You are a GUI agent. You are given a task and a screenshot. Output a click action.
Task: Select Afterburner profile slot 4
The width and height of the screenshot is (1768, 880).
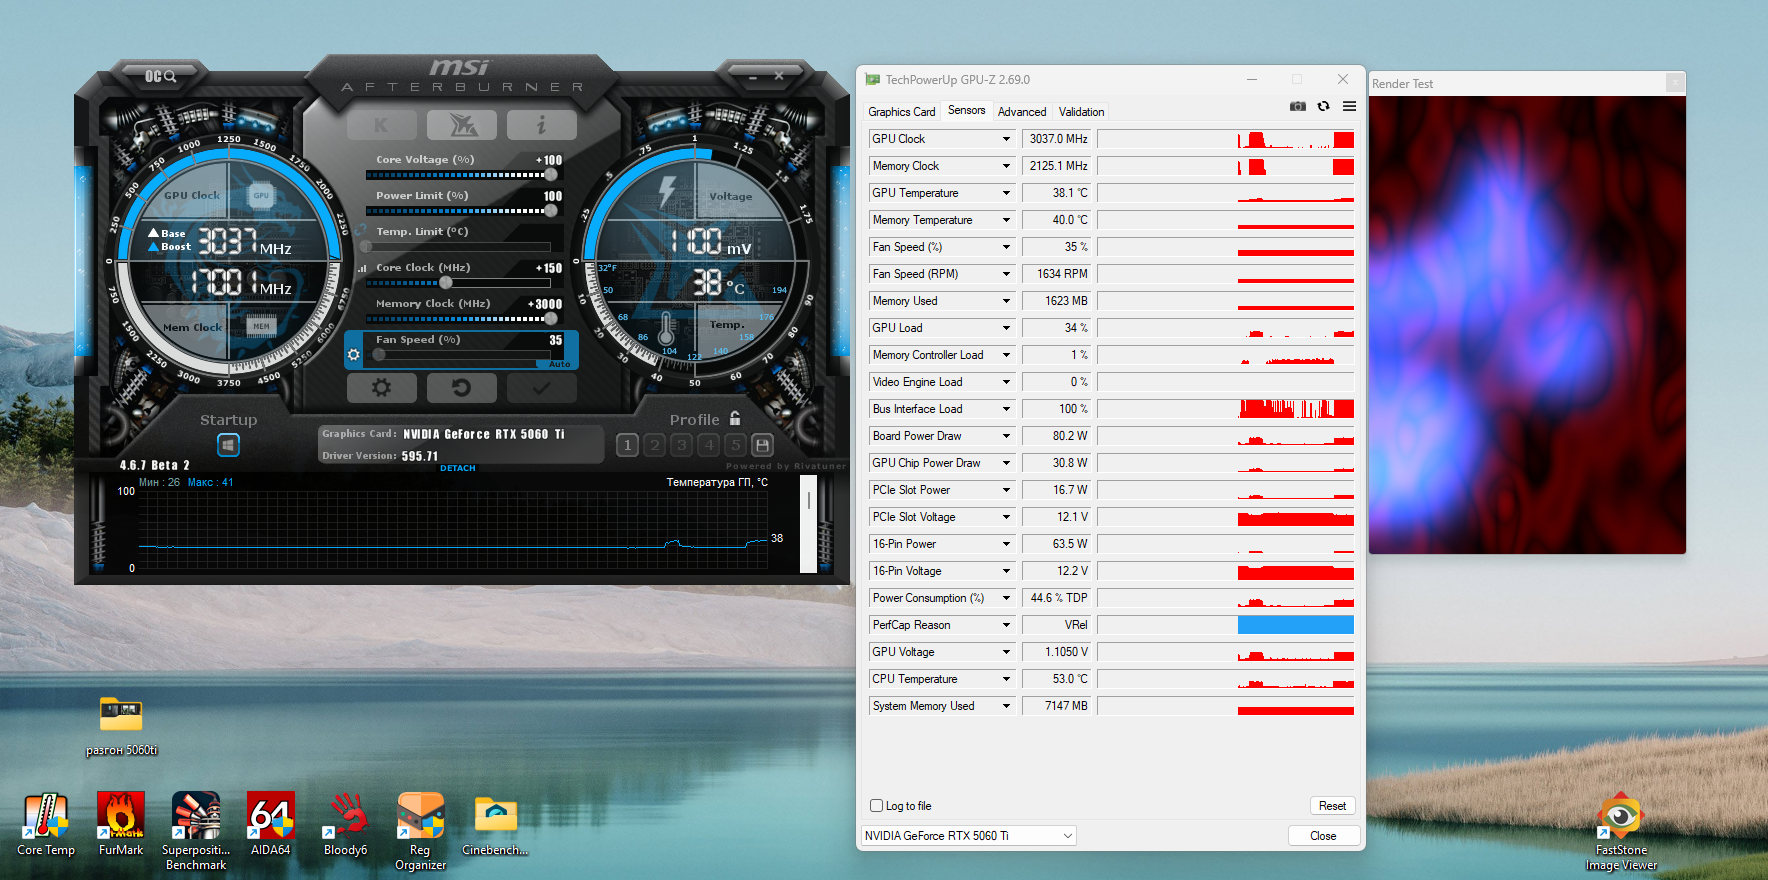click(708, 445)
